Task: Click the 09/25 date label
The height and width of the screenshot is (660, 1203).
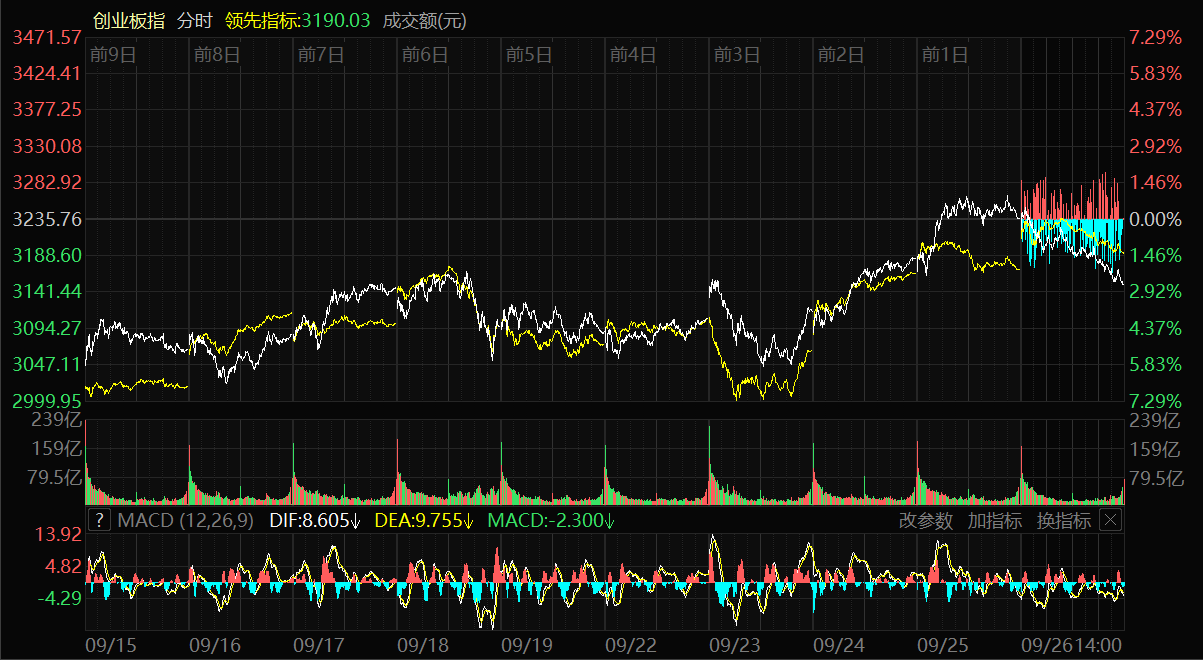Action: [943, 646]
